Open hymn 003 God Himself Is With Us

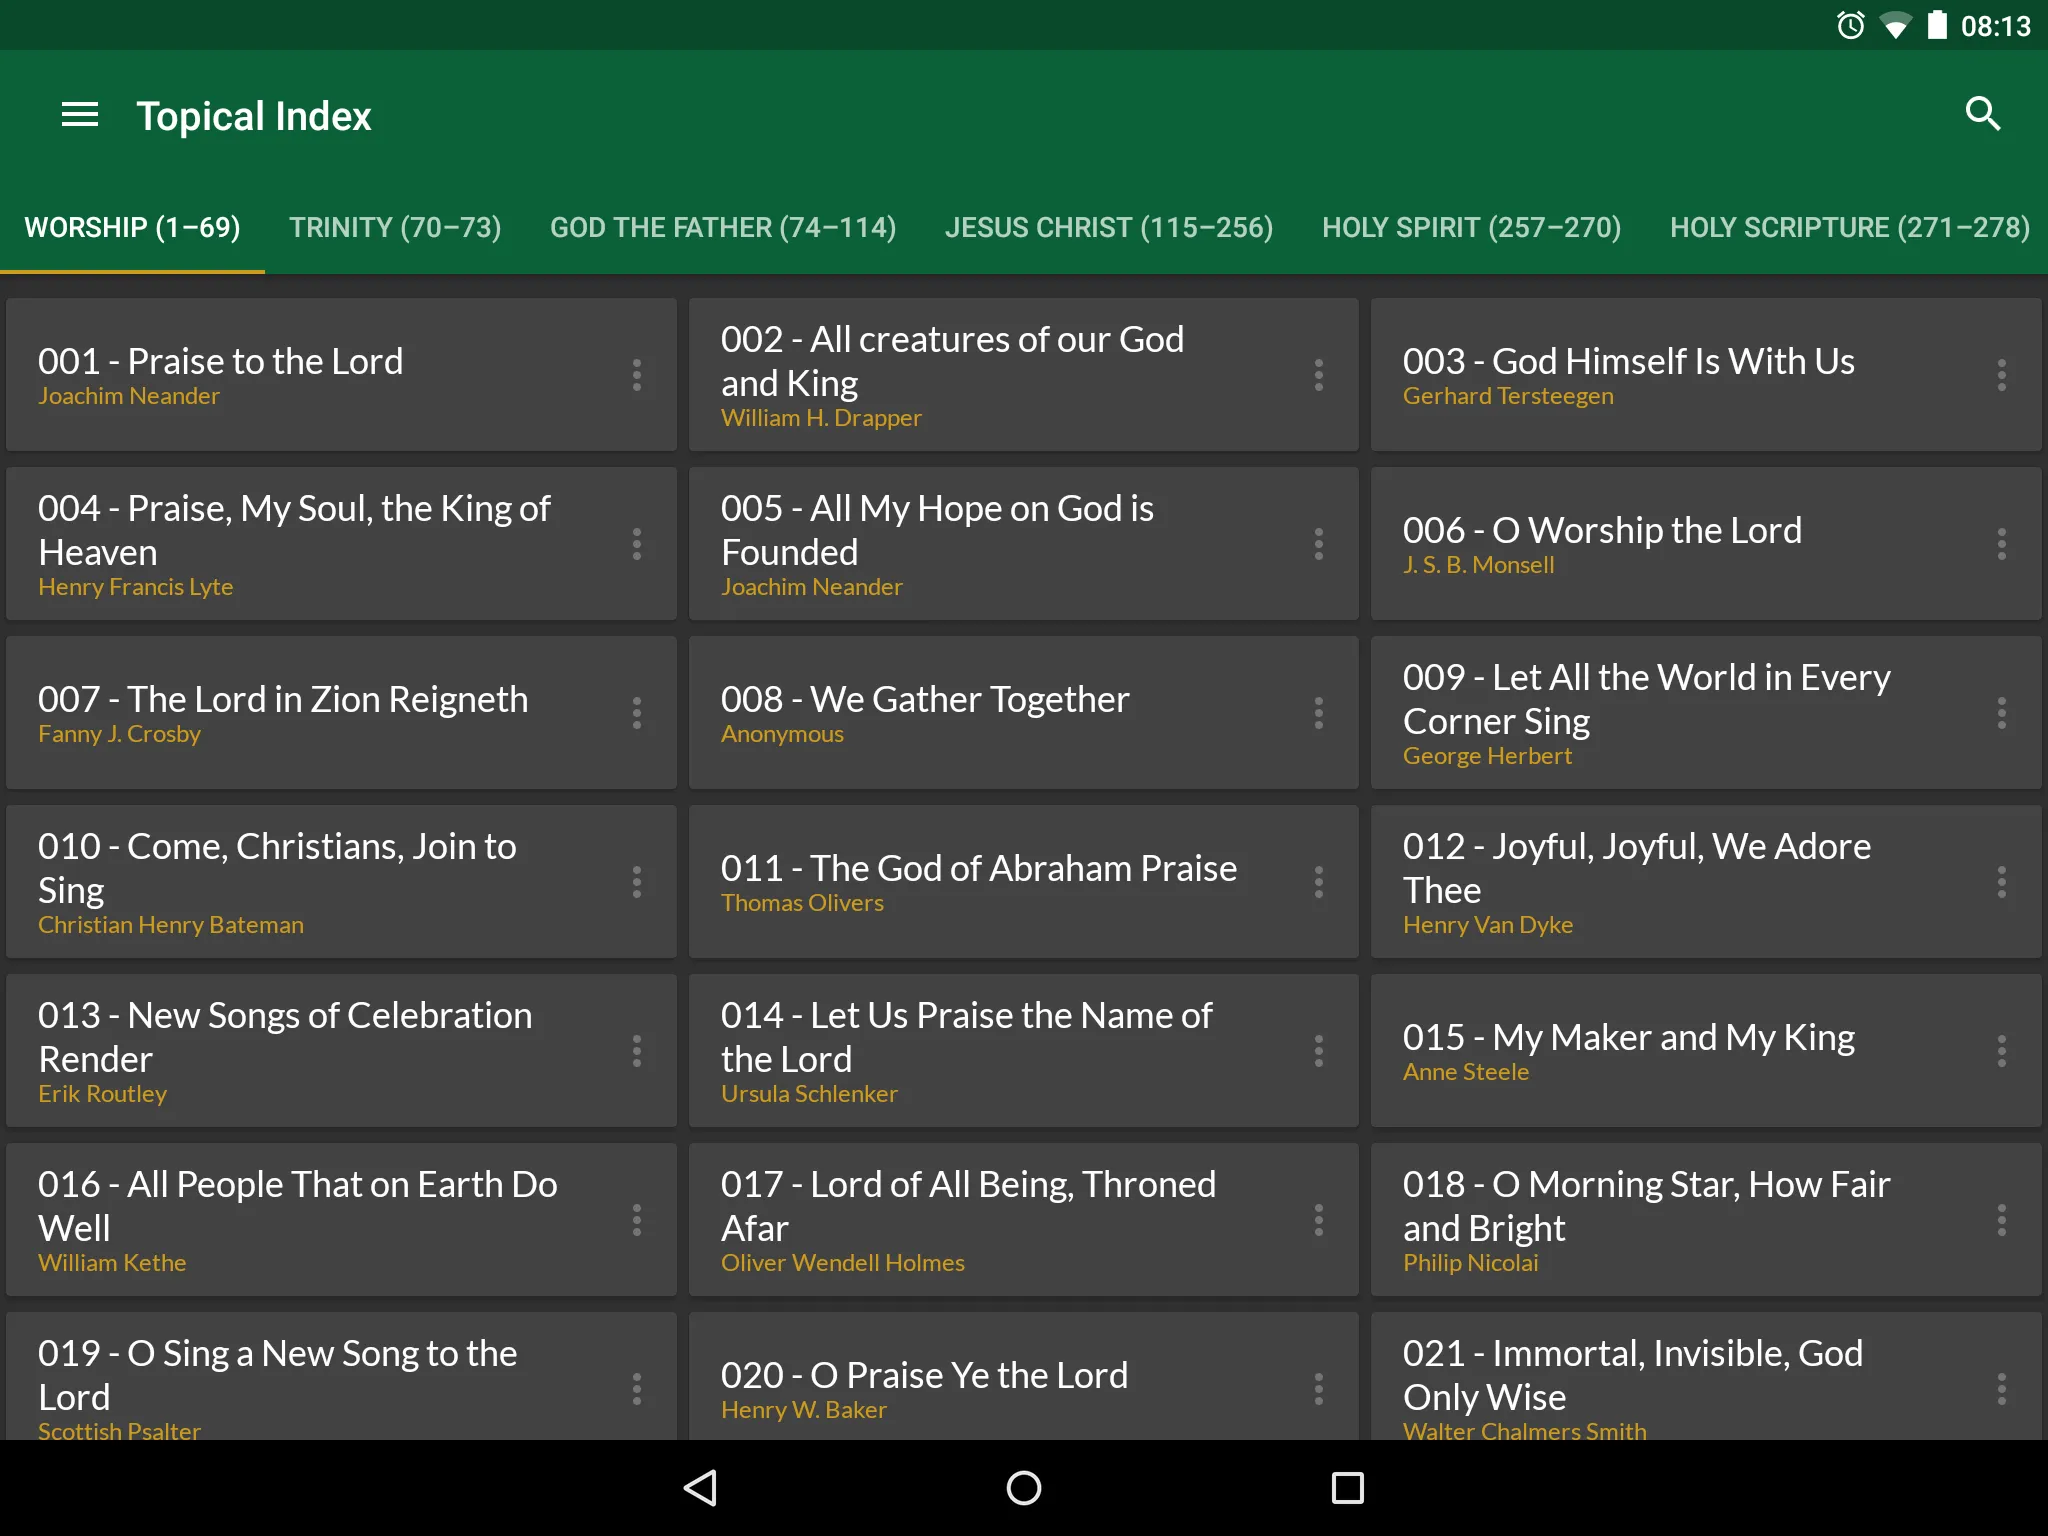click(1706, 375)
